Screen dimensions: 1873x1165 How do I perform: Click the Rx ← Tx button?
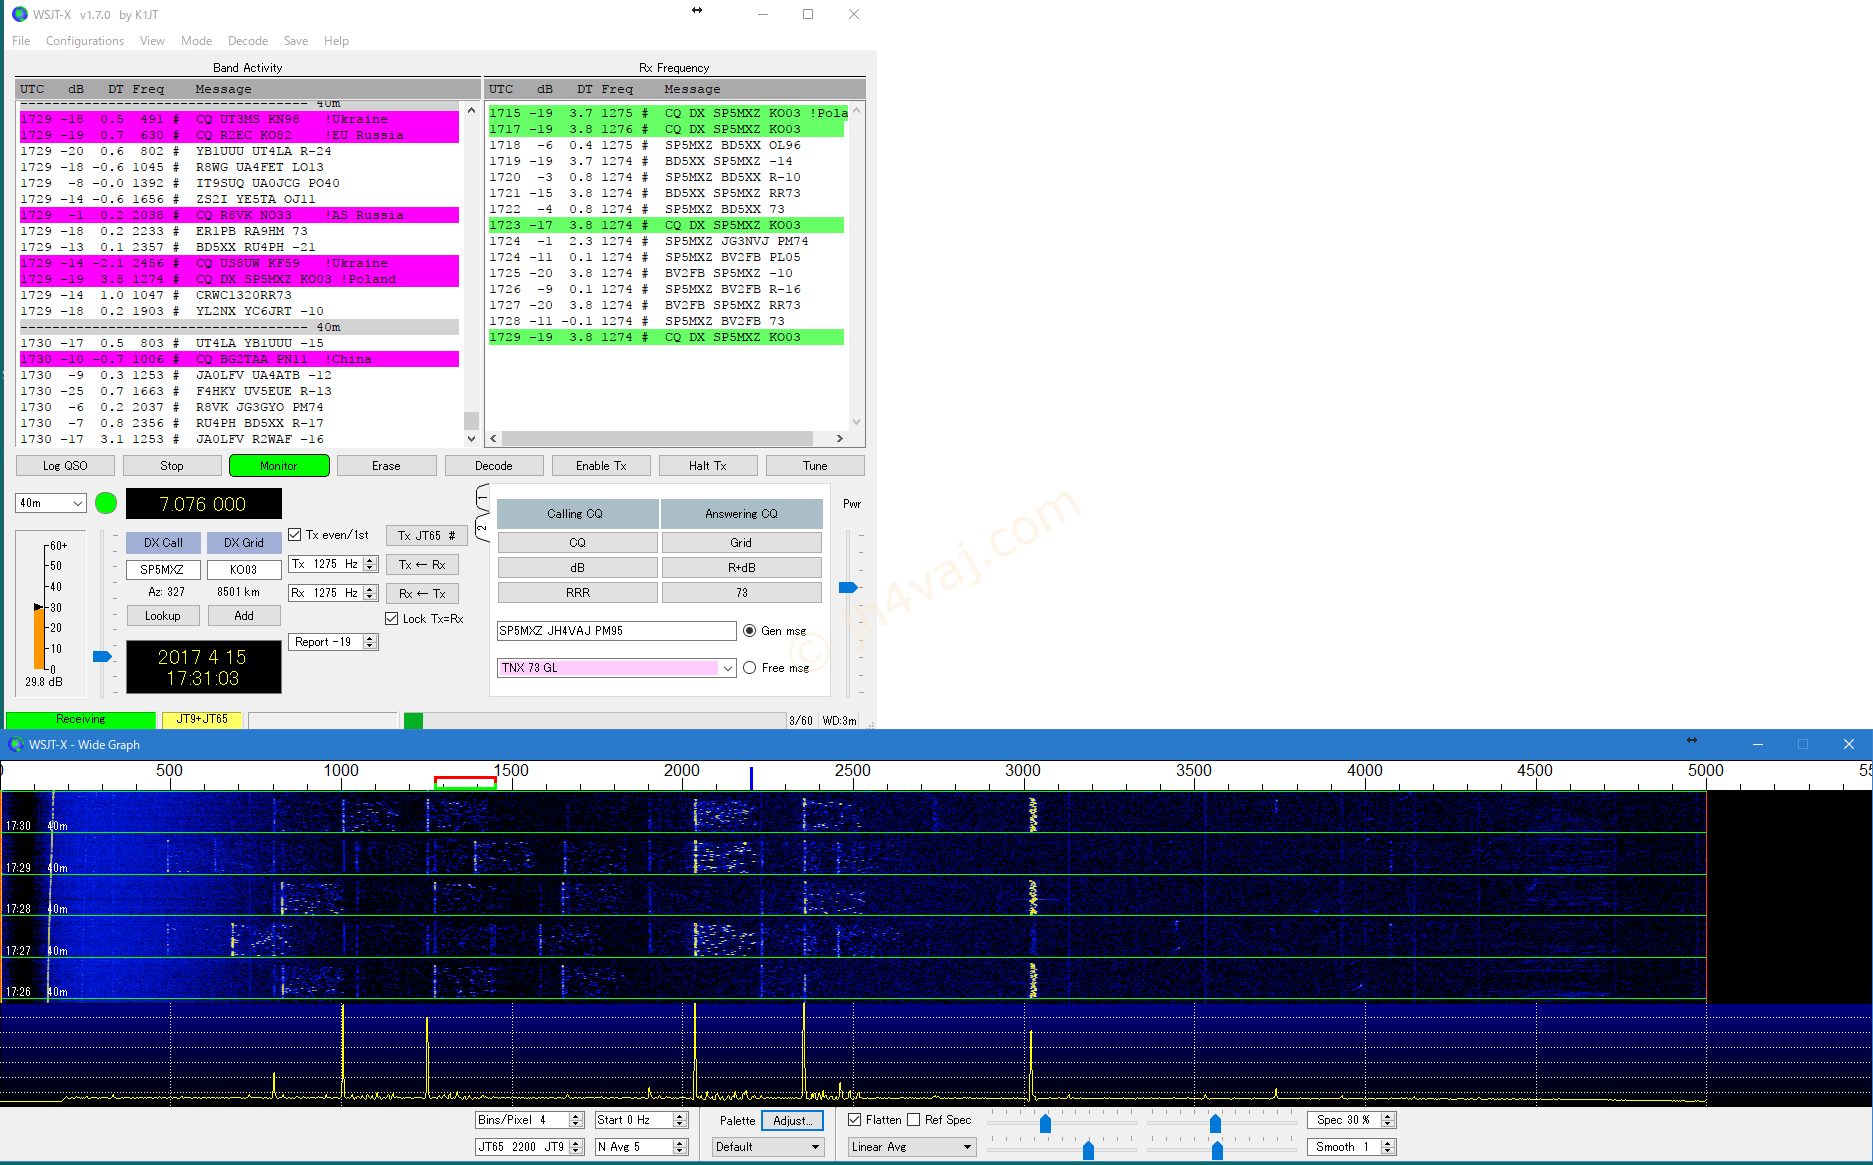422,594
